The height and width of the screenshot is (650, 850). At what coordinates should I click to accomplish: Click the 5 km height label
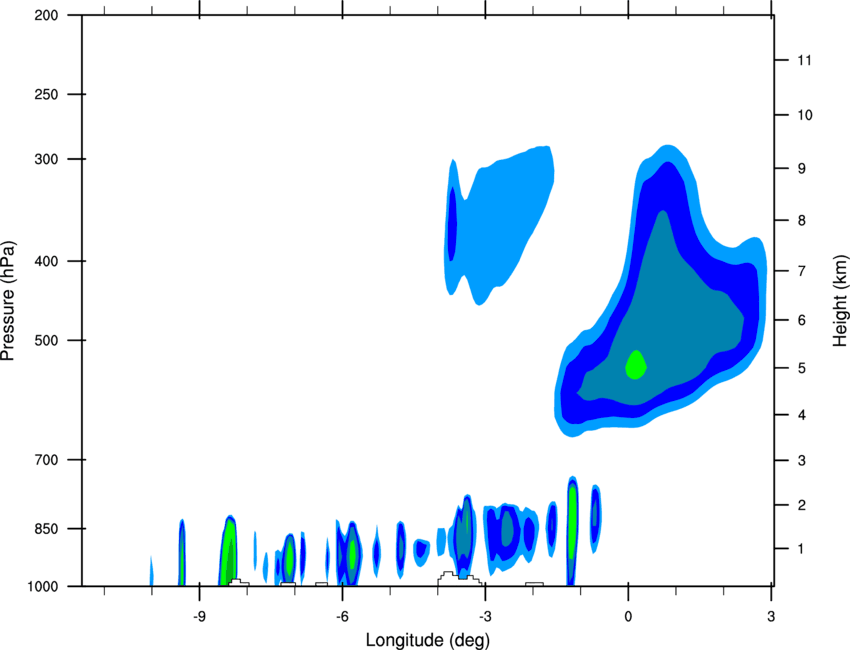coord(801,368)
